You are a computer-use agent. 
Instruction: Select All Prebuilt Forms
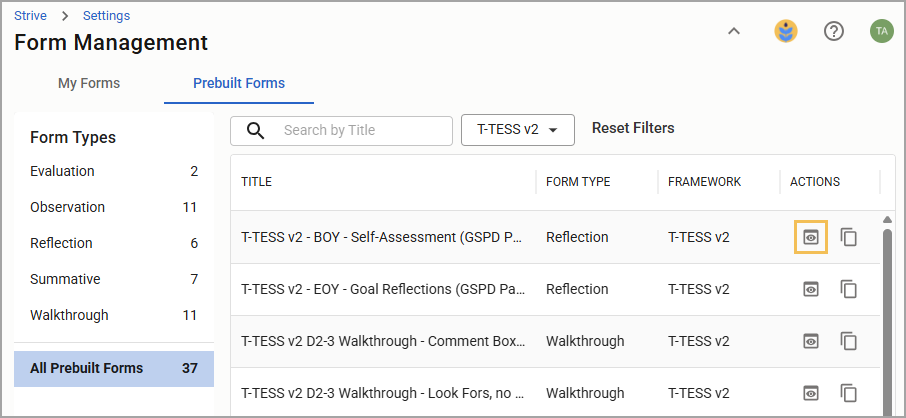[114, 368]
